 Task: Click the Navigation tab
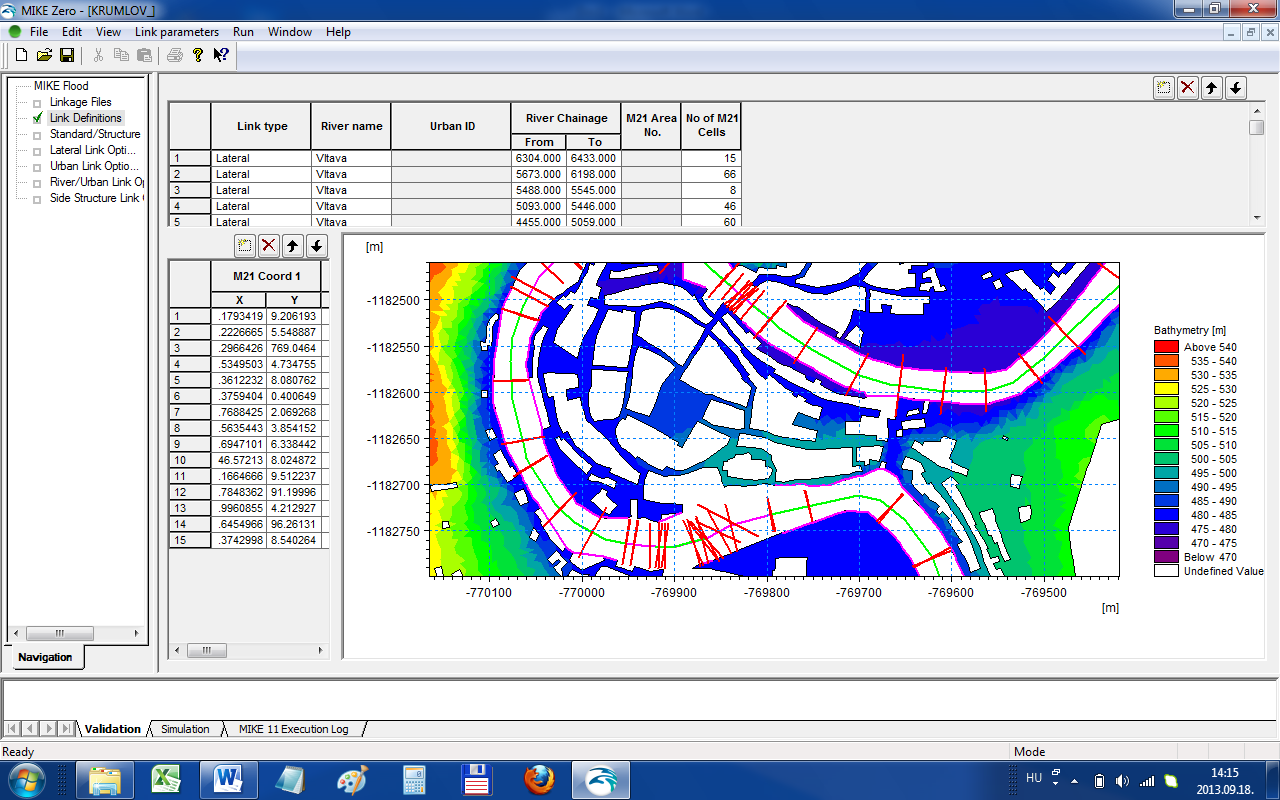click(45, 657)
